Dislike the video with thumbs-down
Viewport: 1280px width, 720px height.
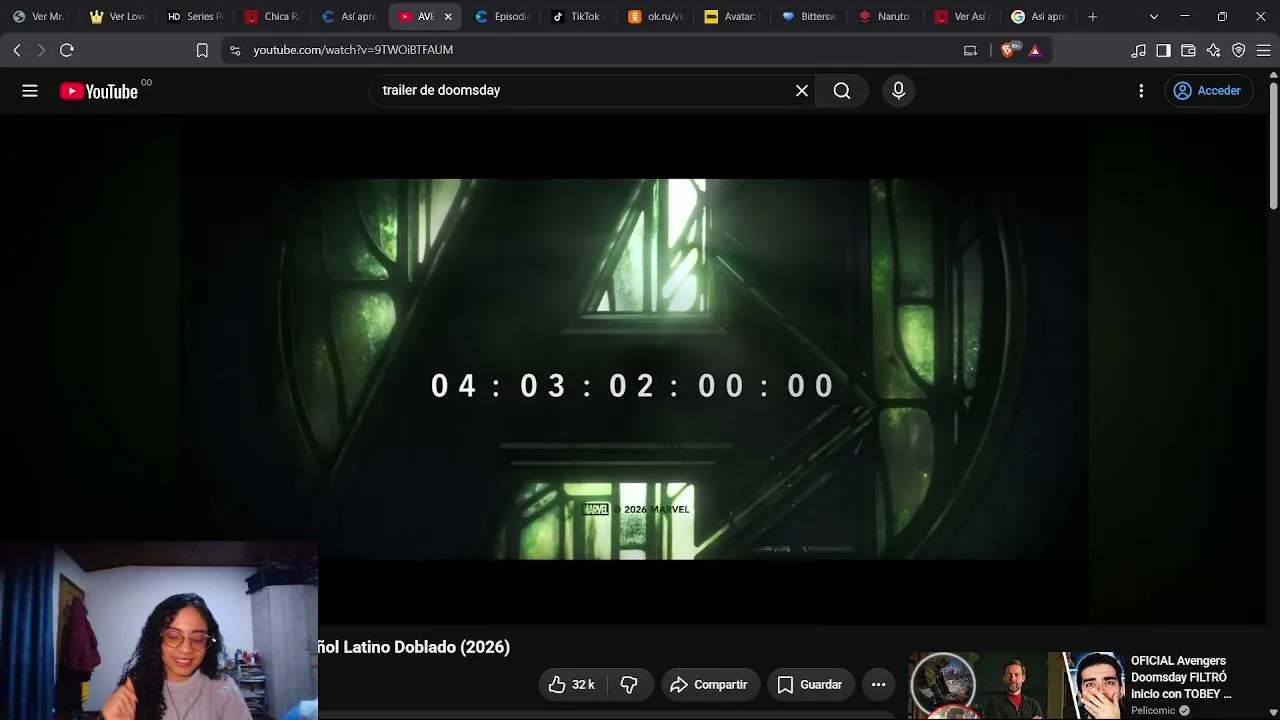(629, 685)
